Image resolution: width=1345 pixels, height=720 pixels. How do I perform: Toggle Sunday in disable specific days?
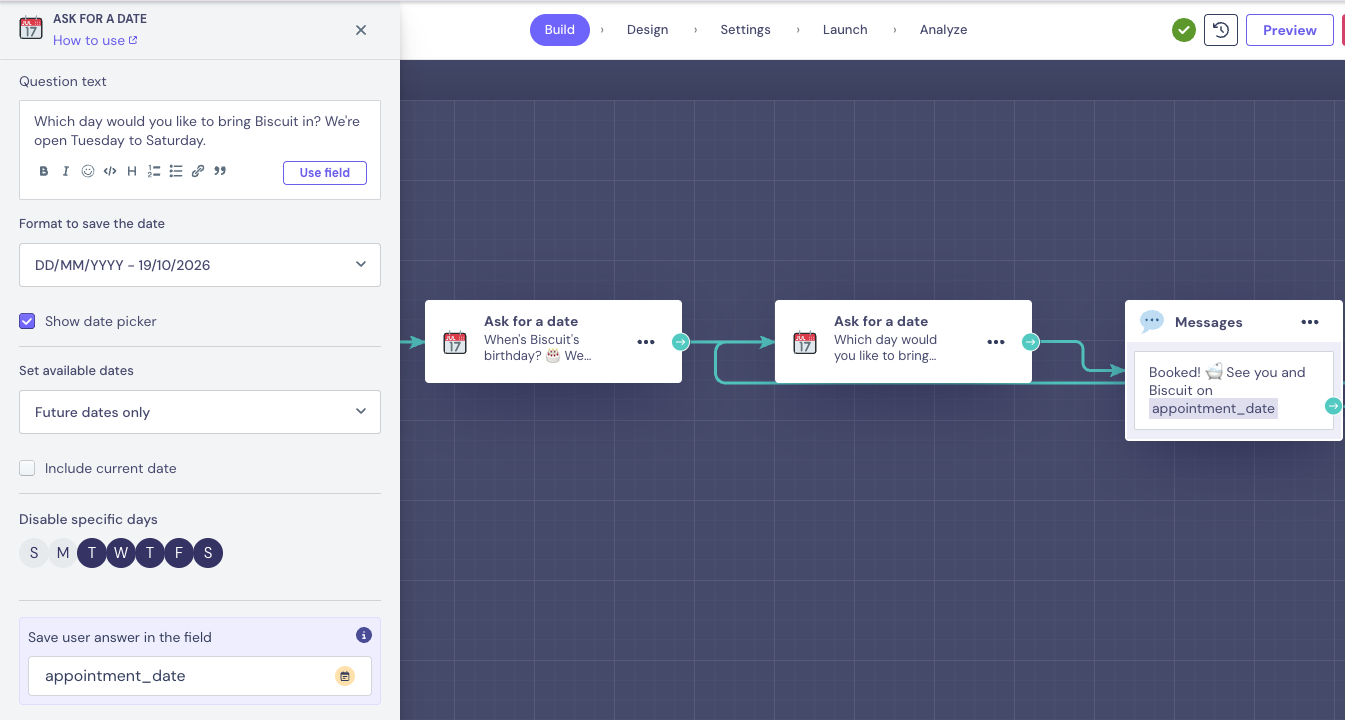tap(34, 553)
